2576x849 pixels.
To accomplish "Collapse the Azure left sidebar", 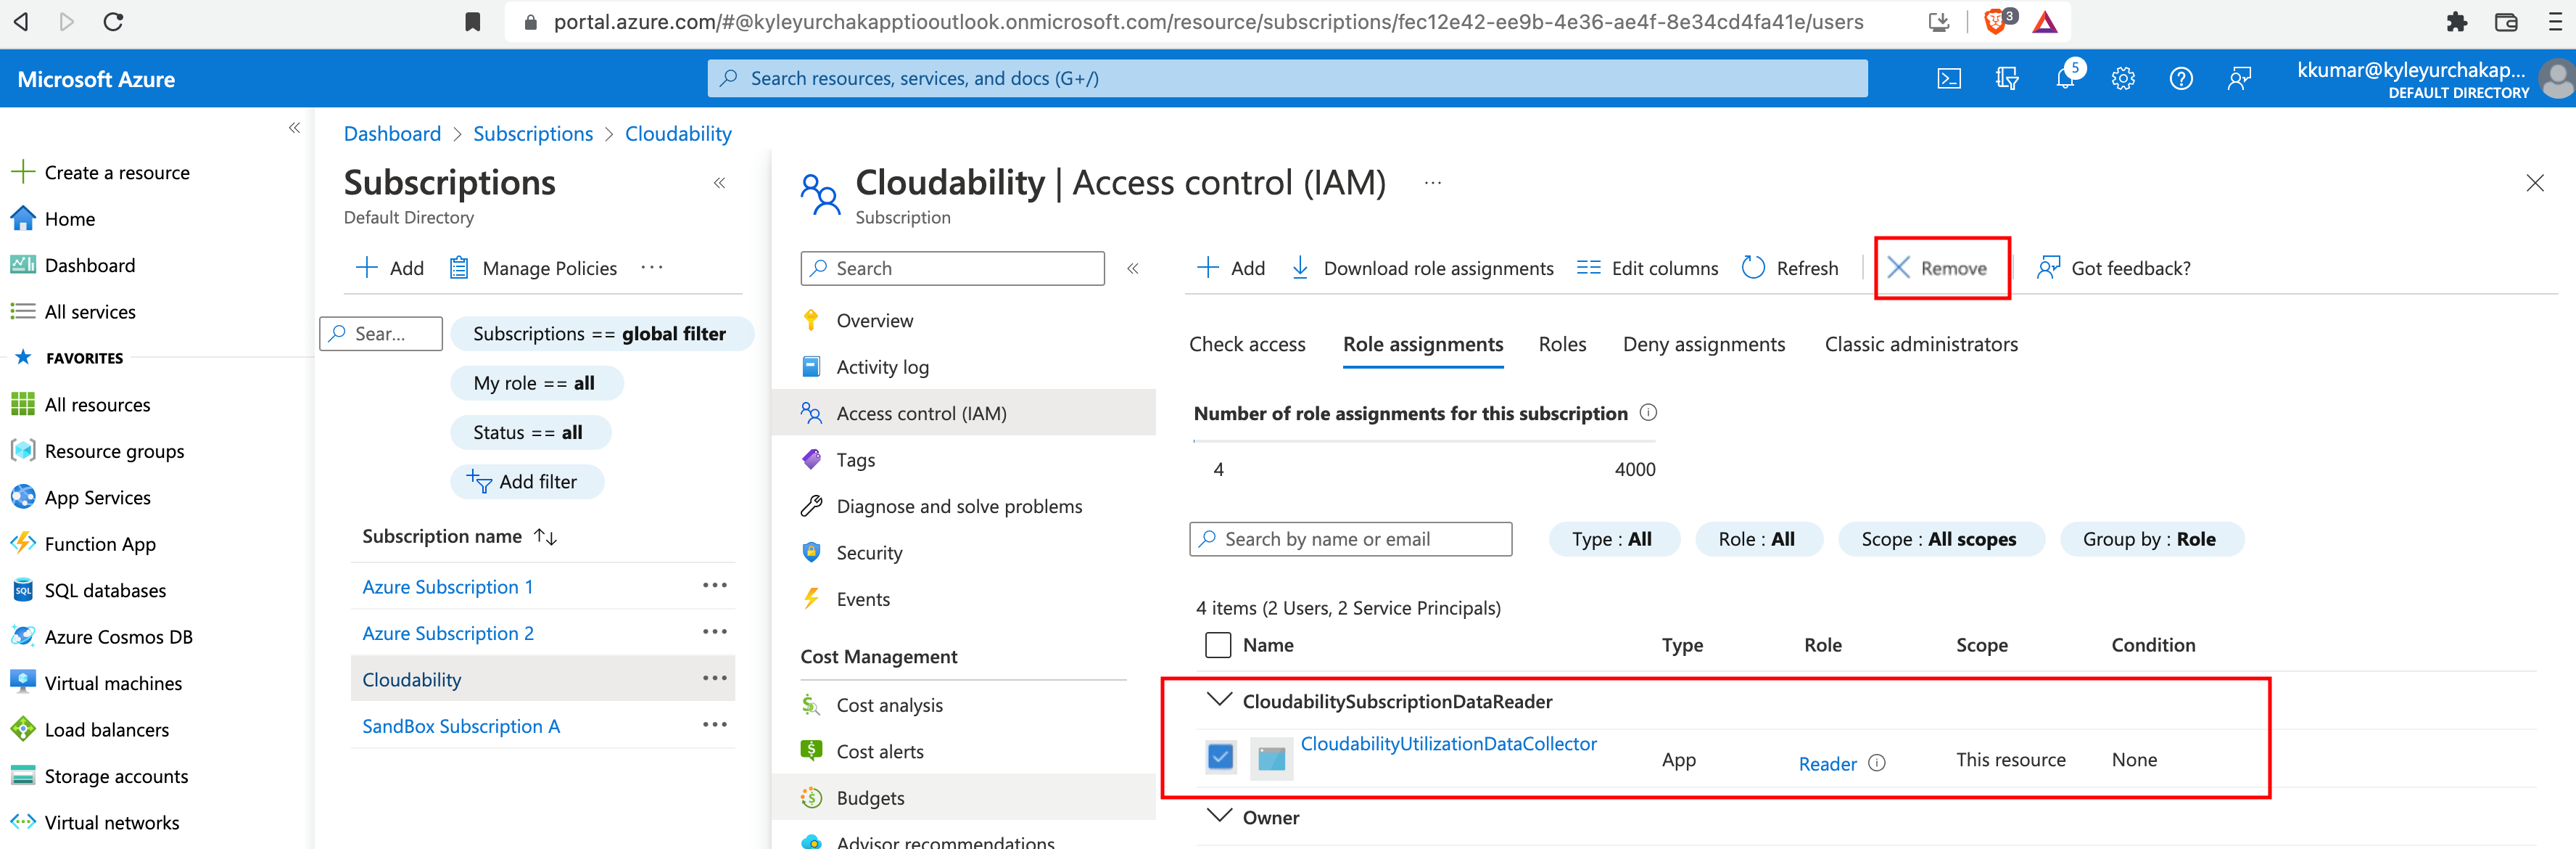I will click(294, 127).
